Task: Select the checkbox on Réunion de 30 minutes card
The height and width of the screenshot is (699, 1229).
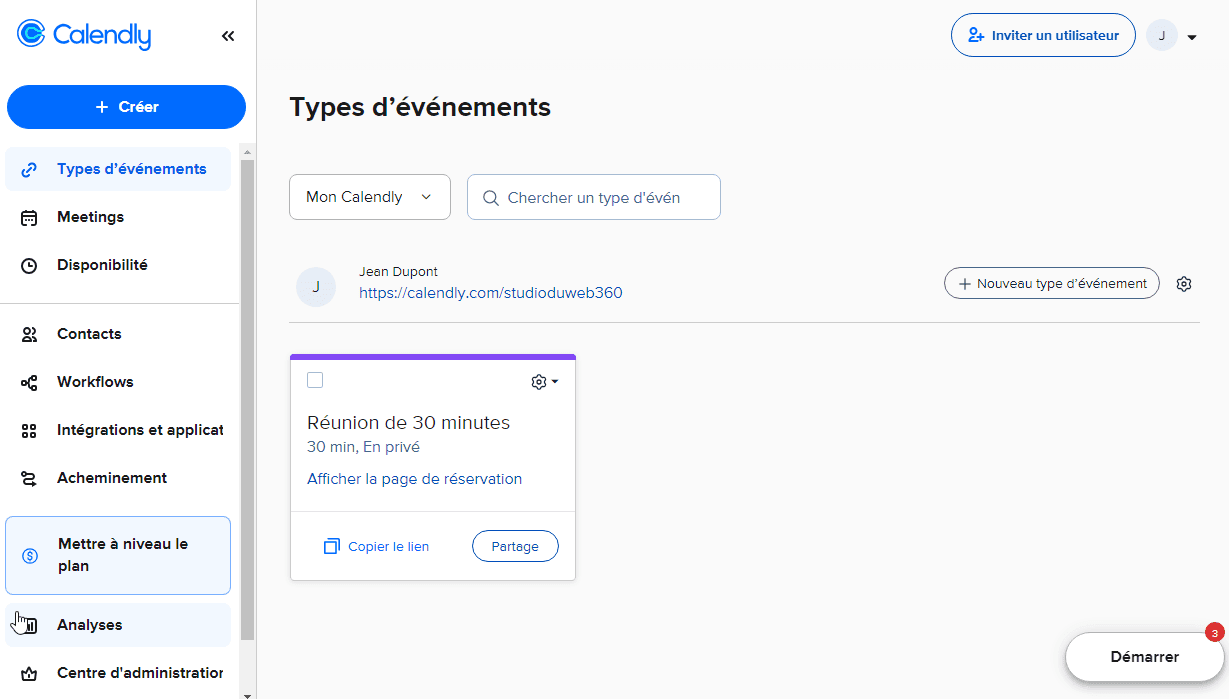Action: [x=315, y=380]
